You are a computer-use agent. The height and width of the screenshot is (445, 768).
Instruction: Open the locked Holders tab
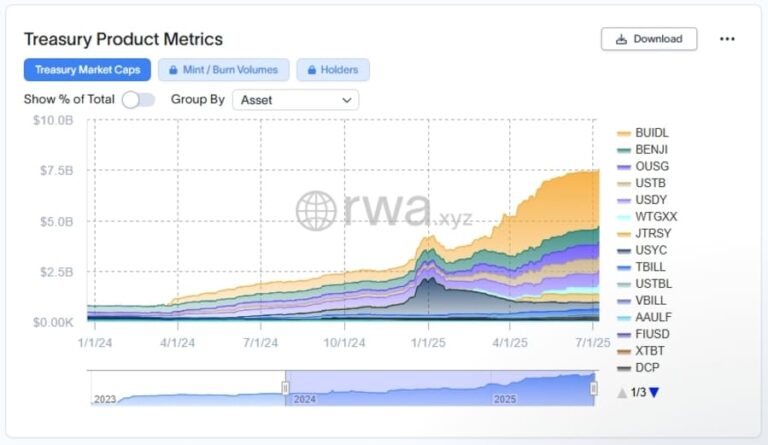[x=333, y=70]
